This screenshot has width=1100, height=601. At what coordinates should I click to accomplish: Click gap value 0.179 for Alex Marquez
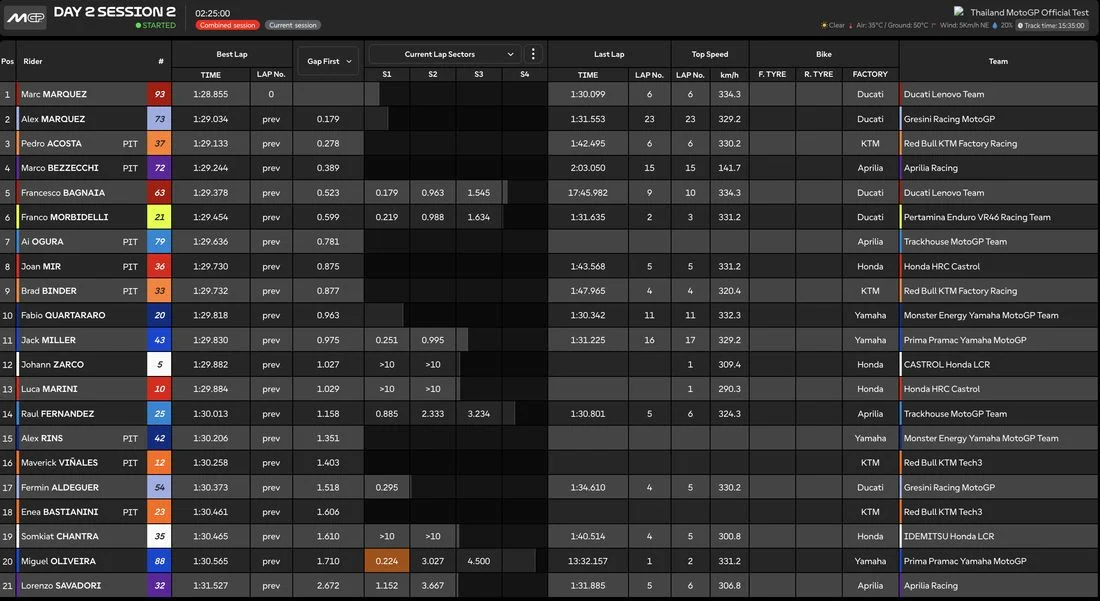coord(328,119)
